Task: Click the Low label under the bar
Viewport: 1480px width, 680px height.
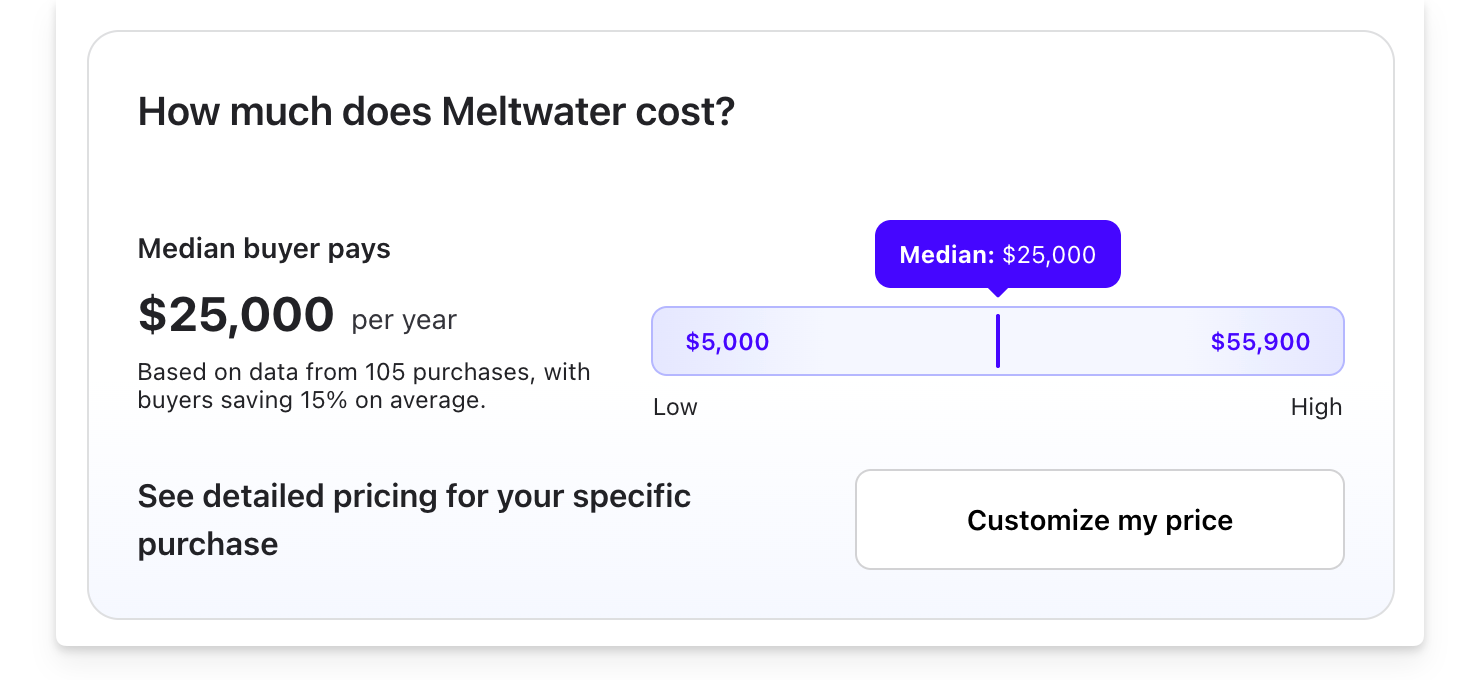Action: [675, 407]
